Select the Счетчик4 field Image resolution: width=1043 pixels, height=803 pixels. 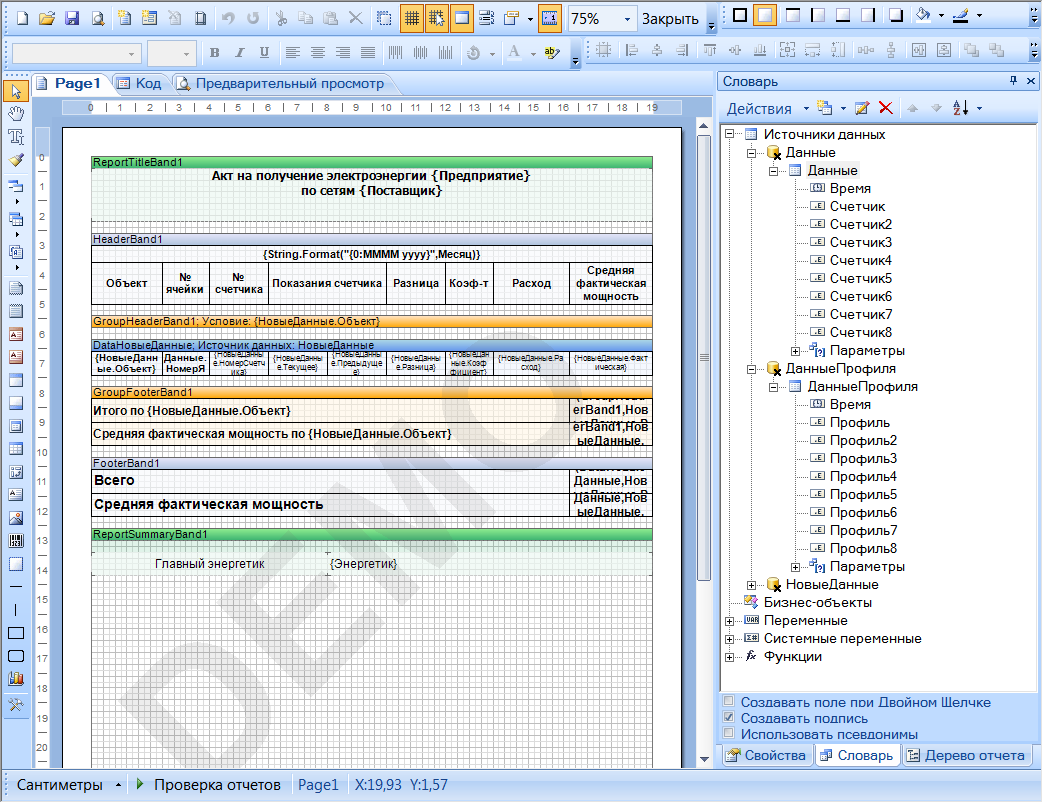pos(861,261)
